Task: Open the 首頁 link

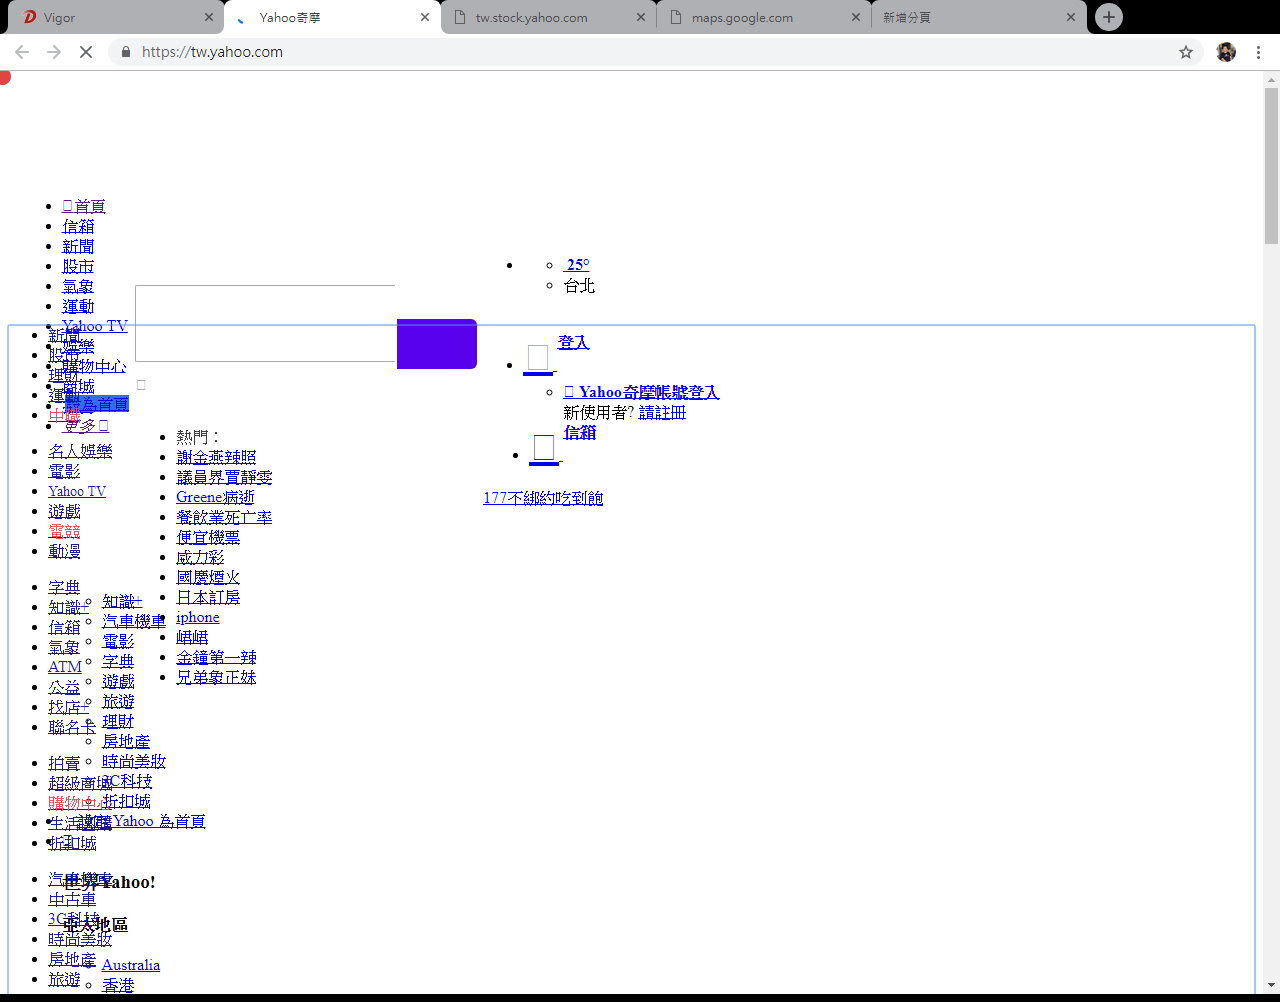Action: tap(84, 206)
